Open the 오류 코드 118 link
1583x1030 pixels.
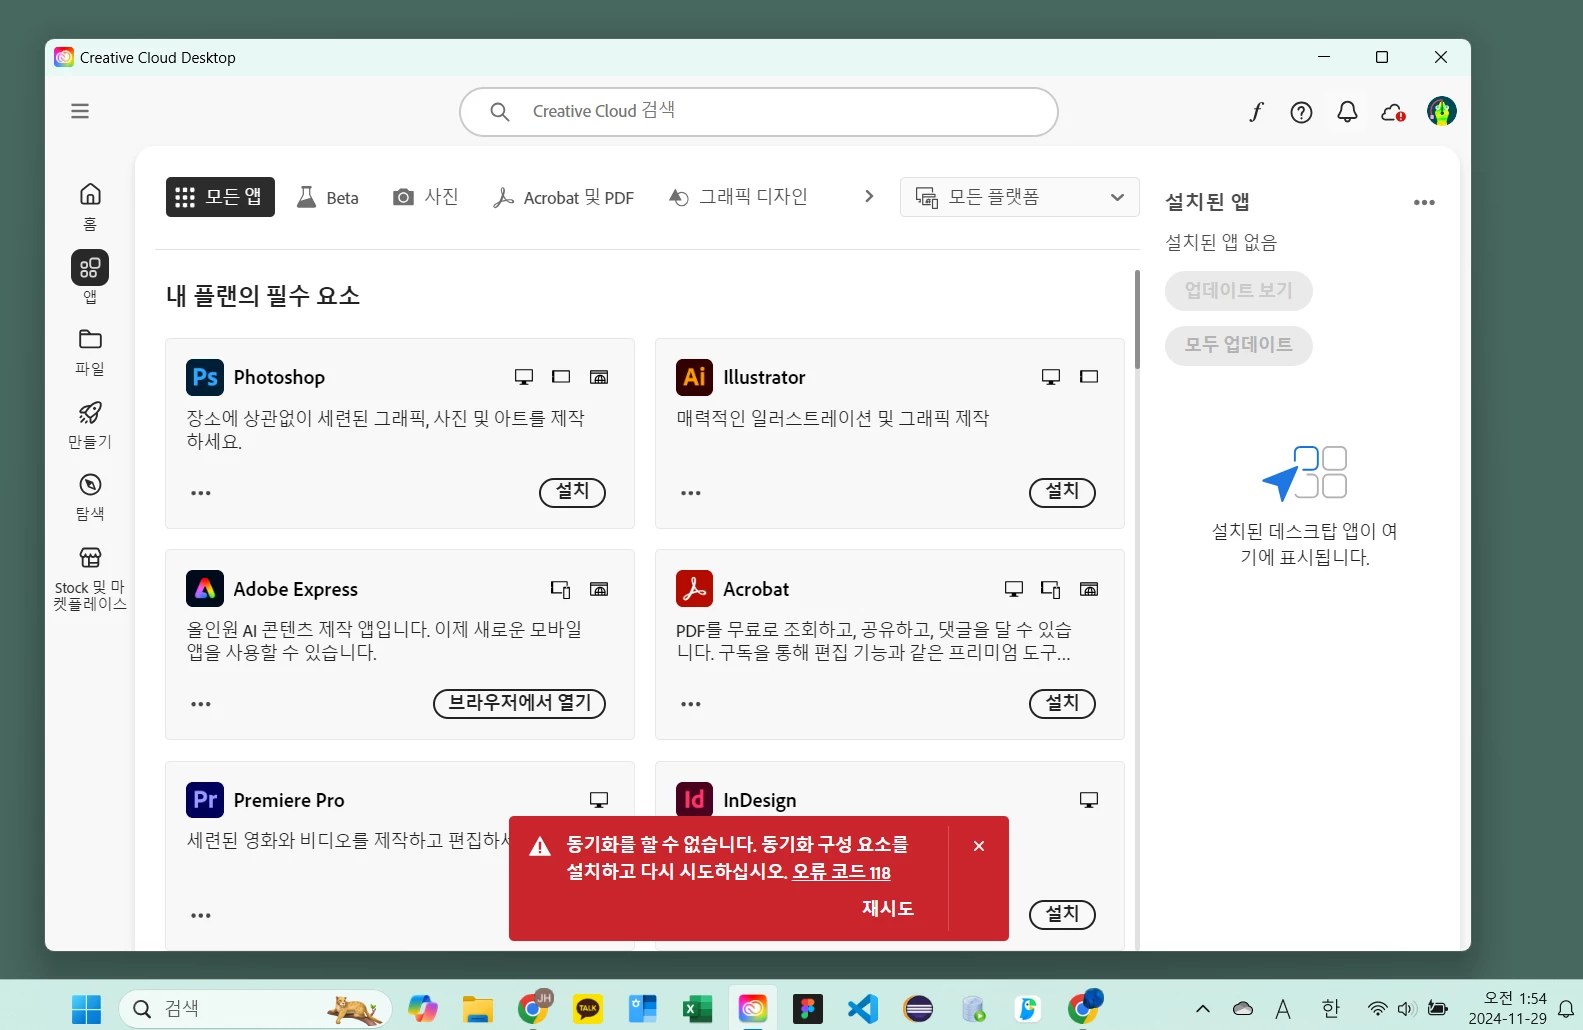point(841,872)
